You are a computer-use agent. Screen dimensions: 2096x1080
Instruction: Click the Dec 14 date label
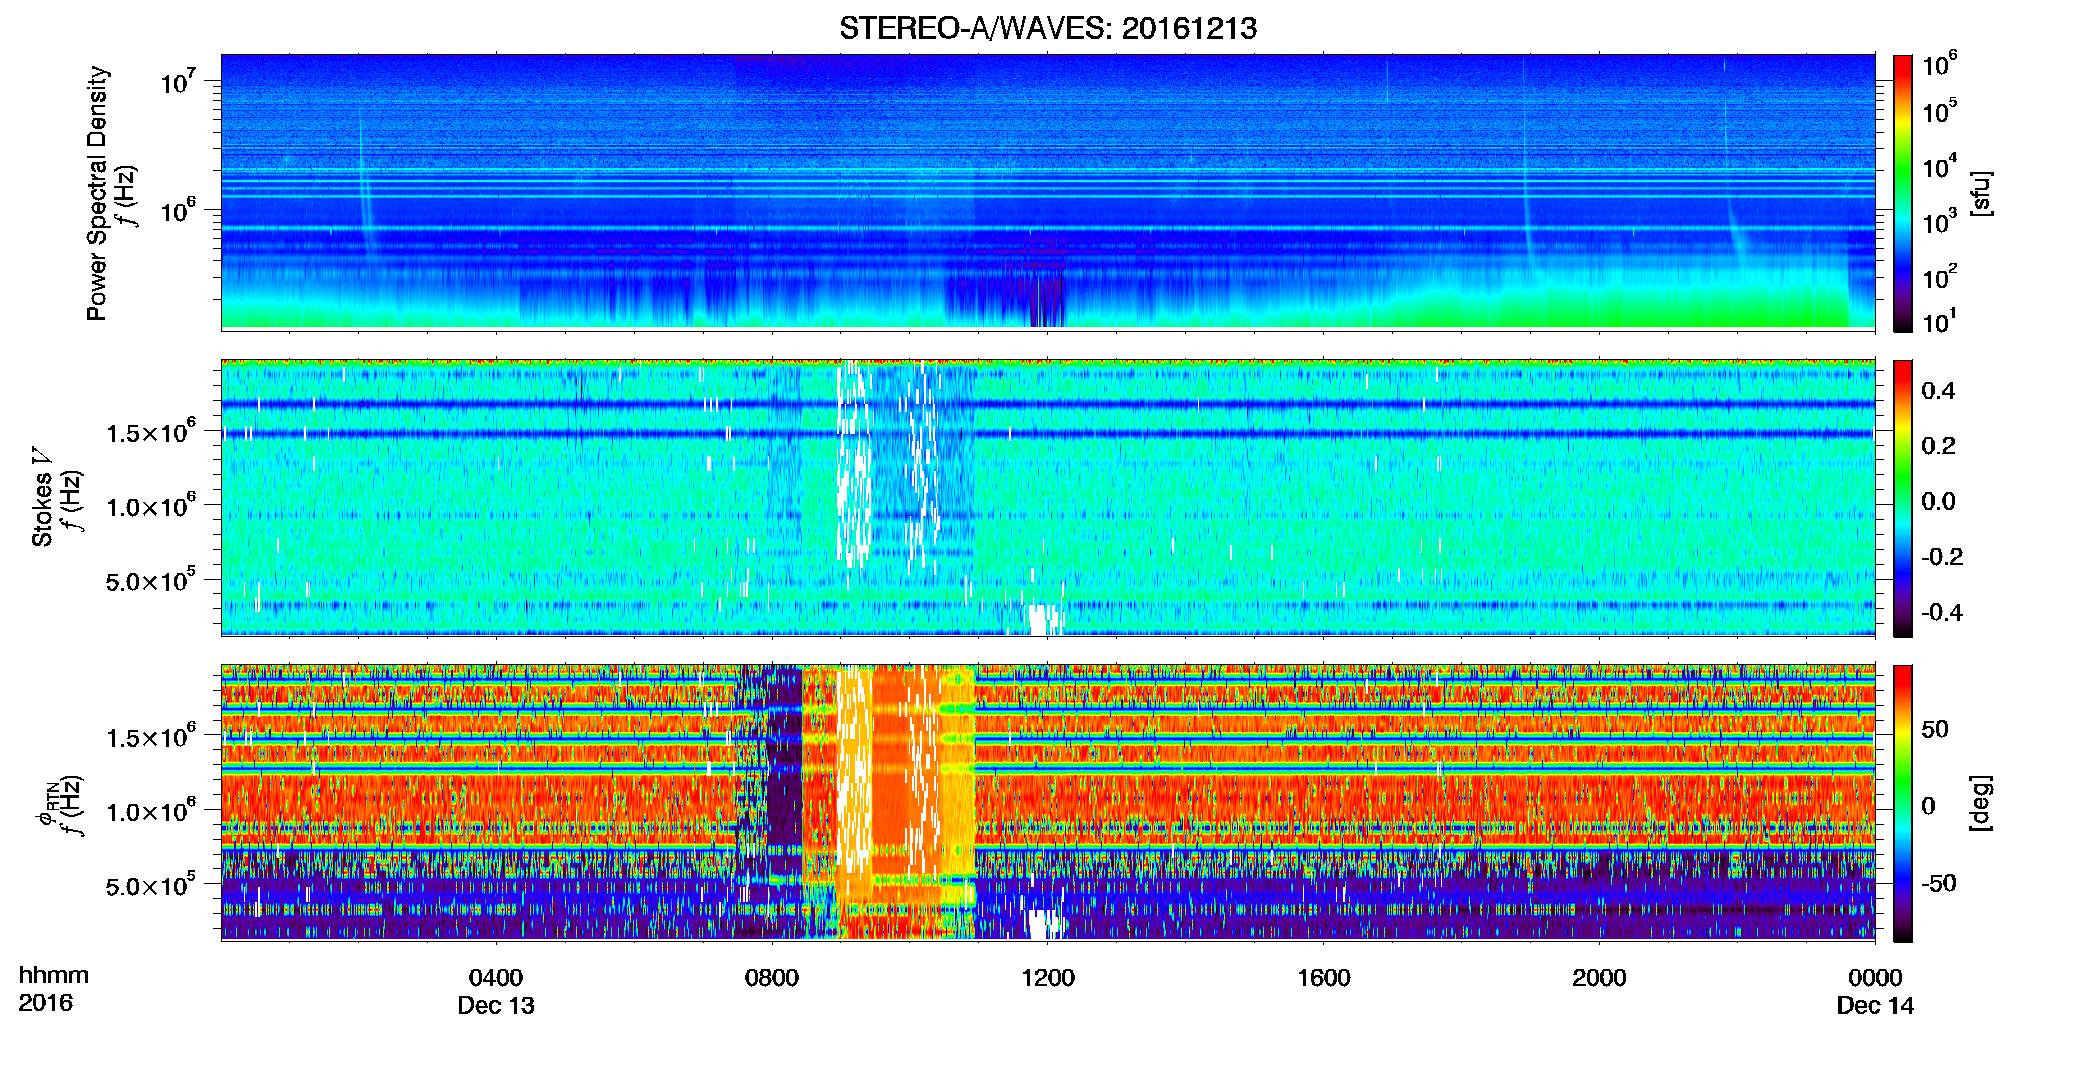(x=1875, y=1006)
